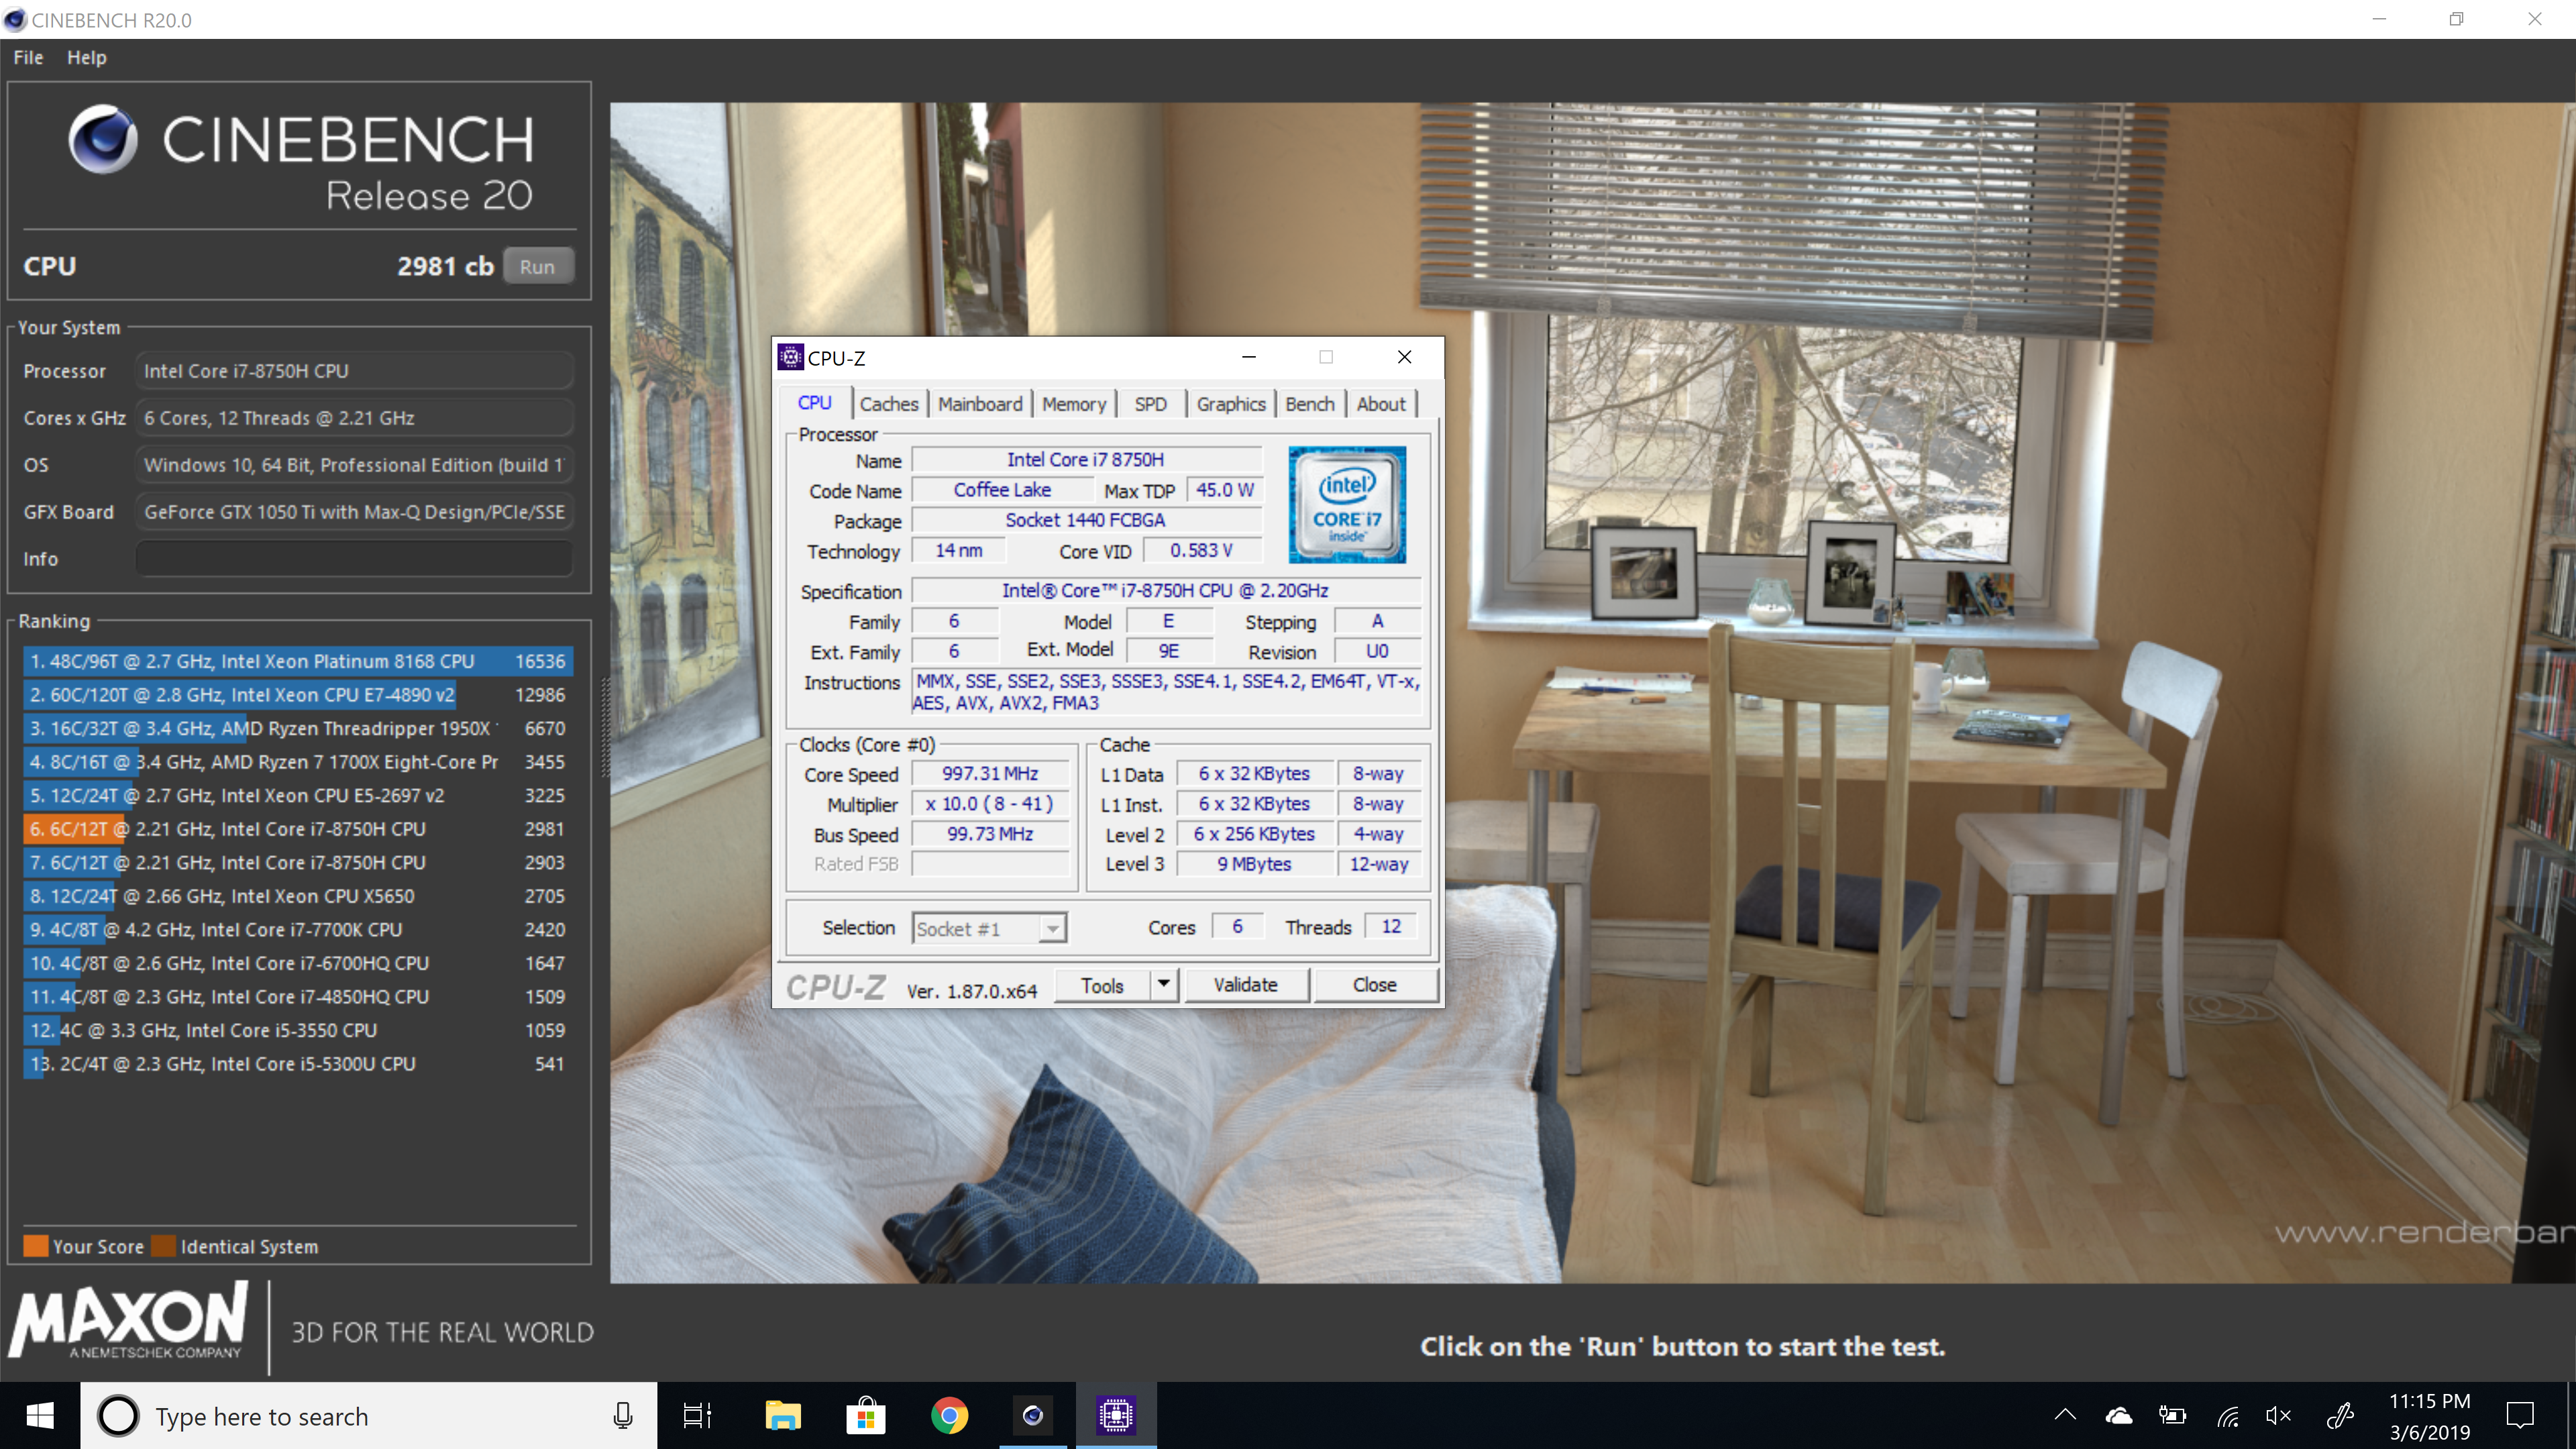Click the battery power tray icon

[2172, 1416]
